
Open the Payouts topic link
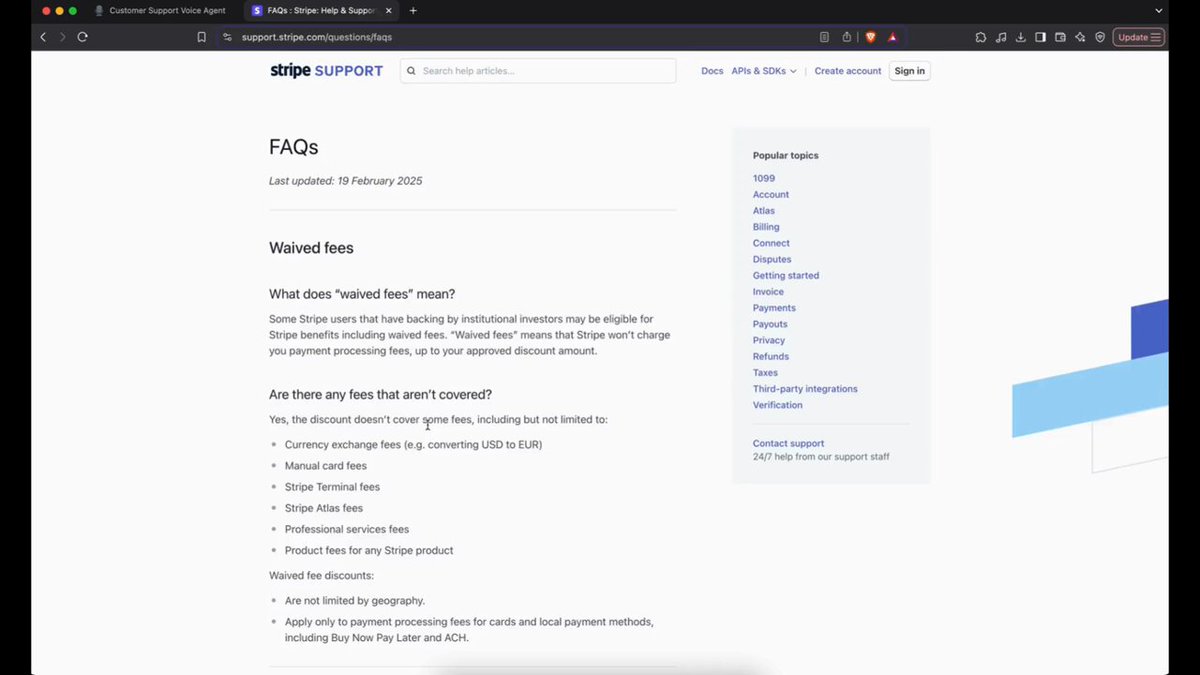click(x=770, y=324)
